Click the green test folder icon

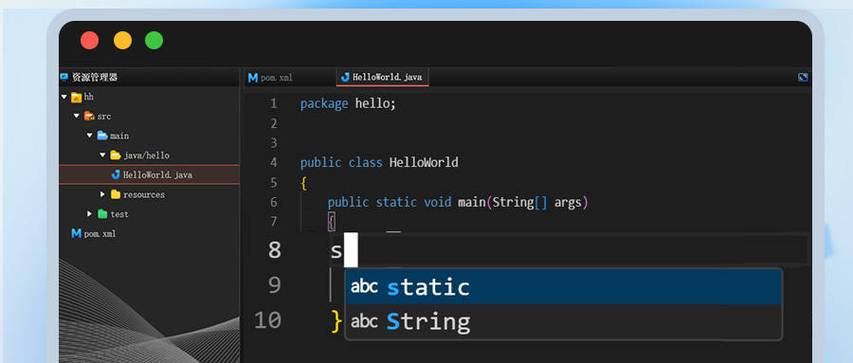pos(102,214)
